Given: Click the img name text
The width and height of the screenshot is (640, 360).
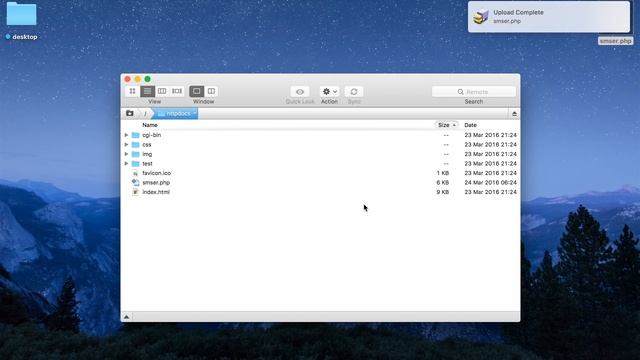Looking at the screenshot, I should point(147,154).
